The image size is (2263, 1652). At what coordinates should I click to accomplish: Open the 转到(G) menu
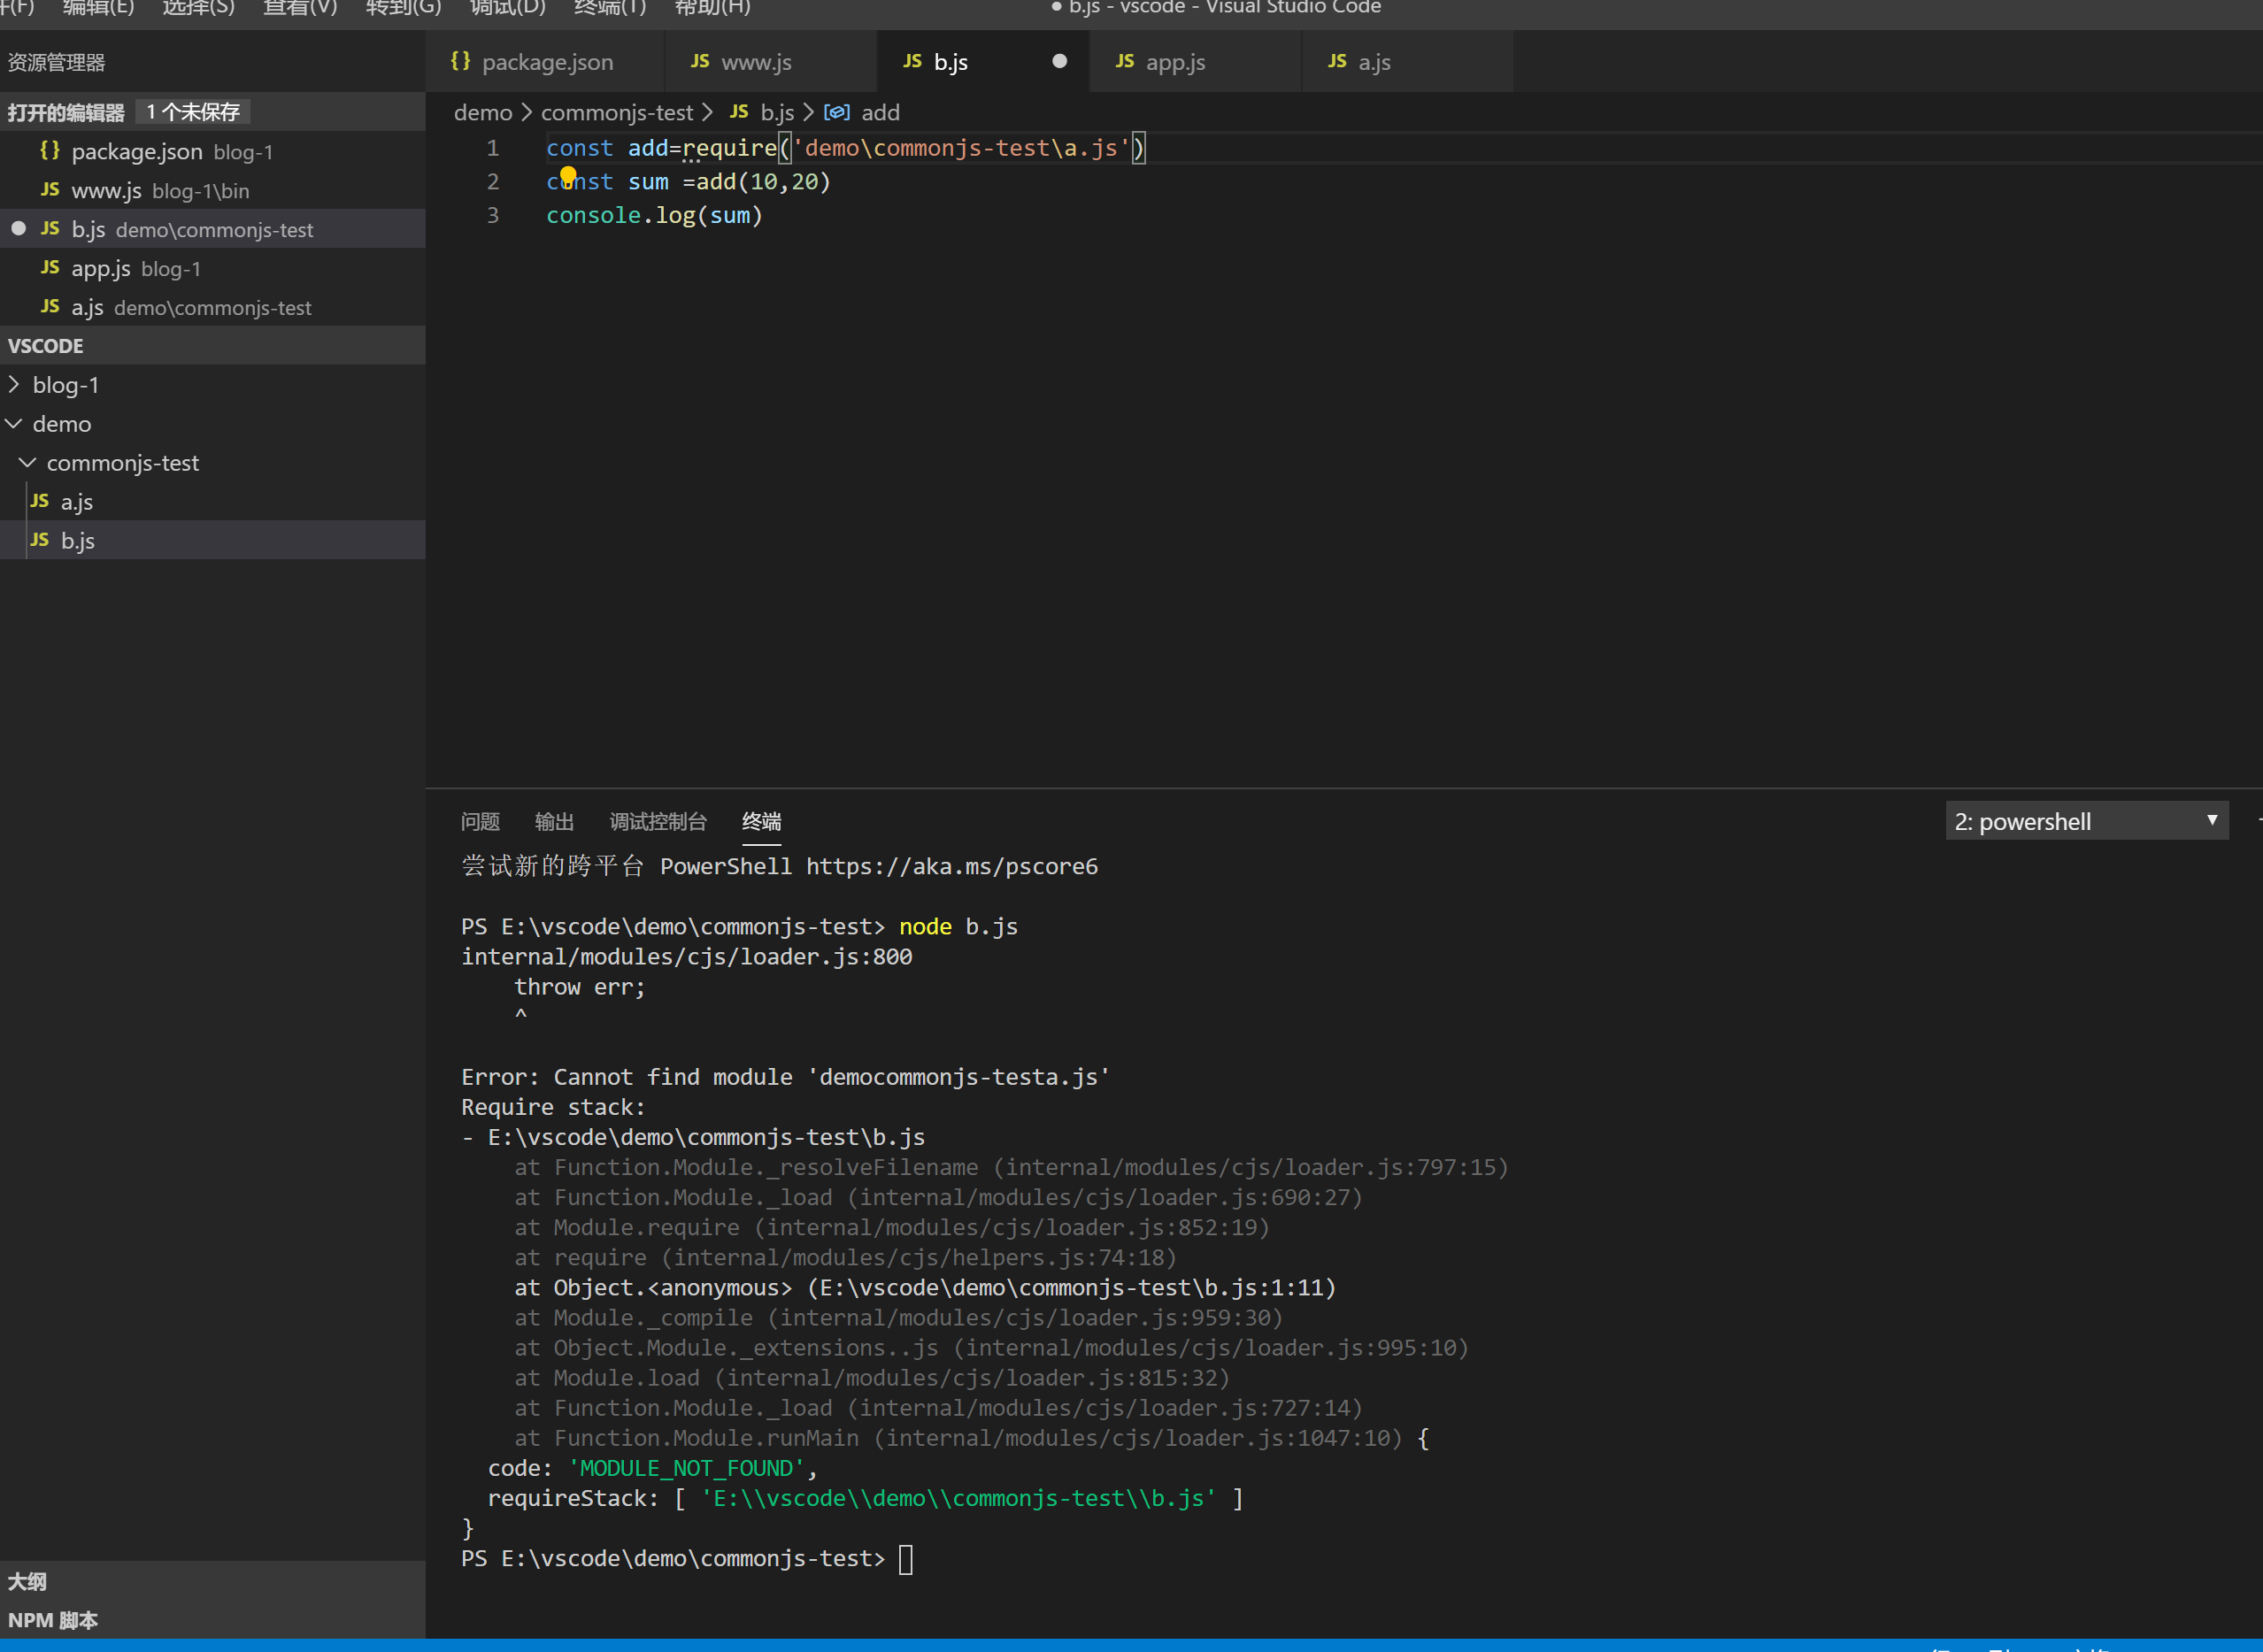tap(403, 8)
